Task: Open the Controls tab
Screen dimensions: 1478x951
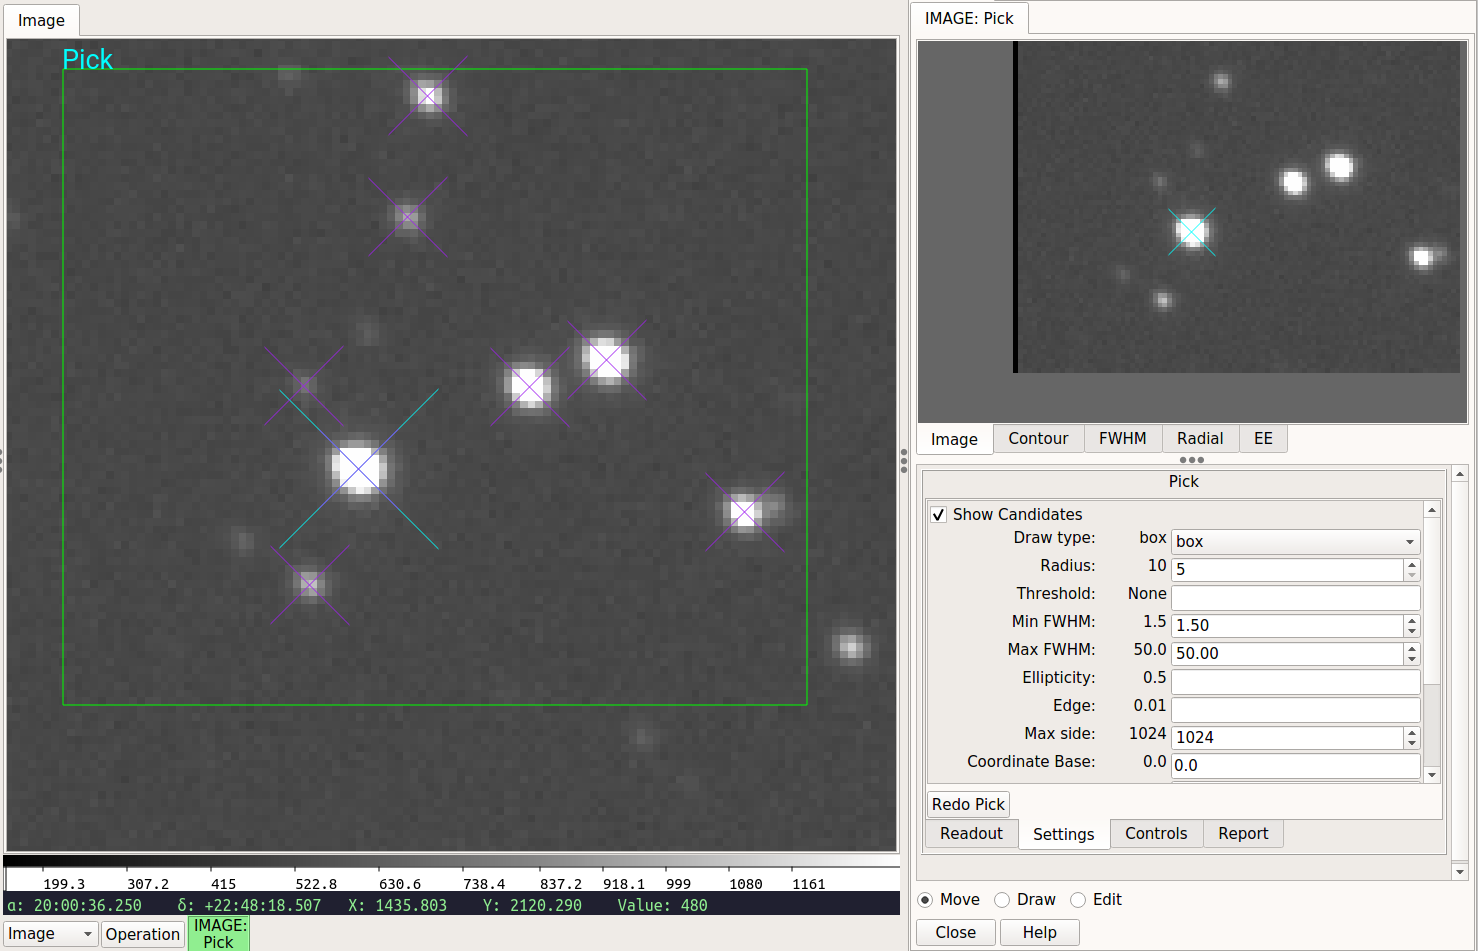Action: [1156, 833]
